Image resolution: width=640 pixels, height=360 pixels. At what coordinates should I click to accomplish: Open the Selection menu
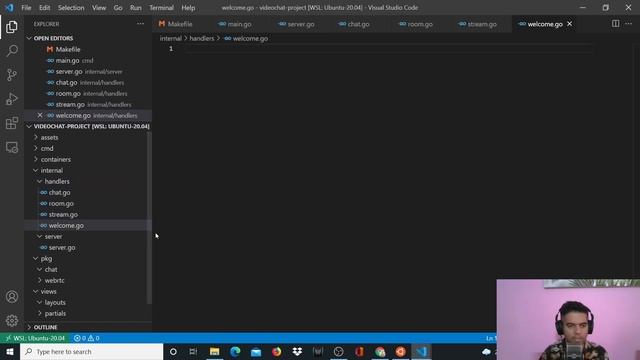tap(71, 8)
